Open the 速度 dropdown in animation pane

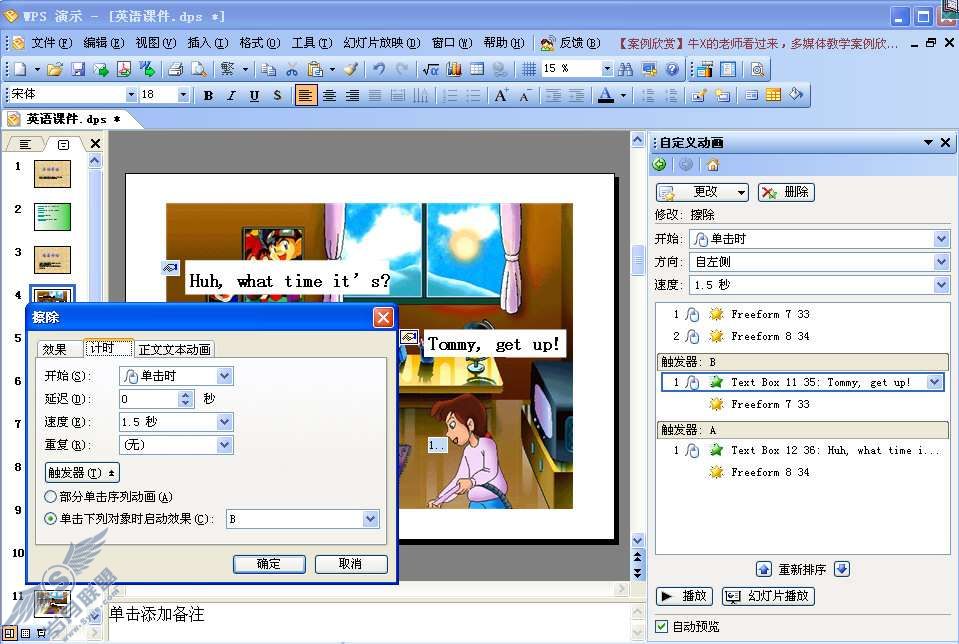coord(941,284)
